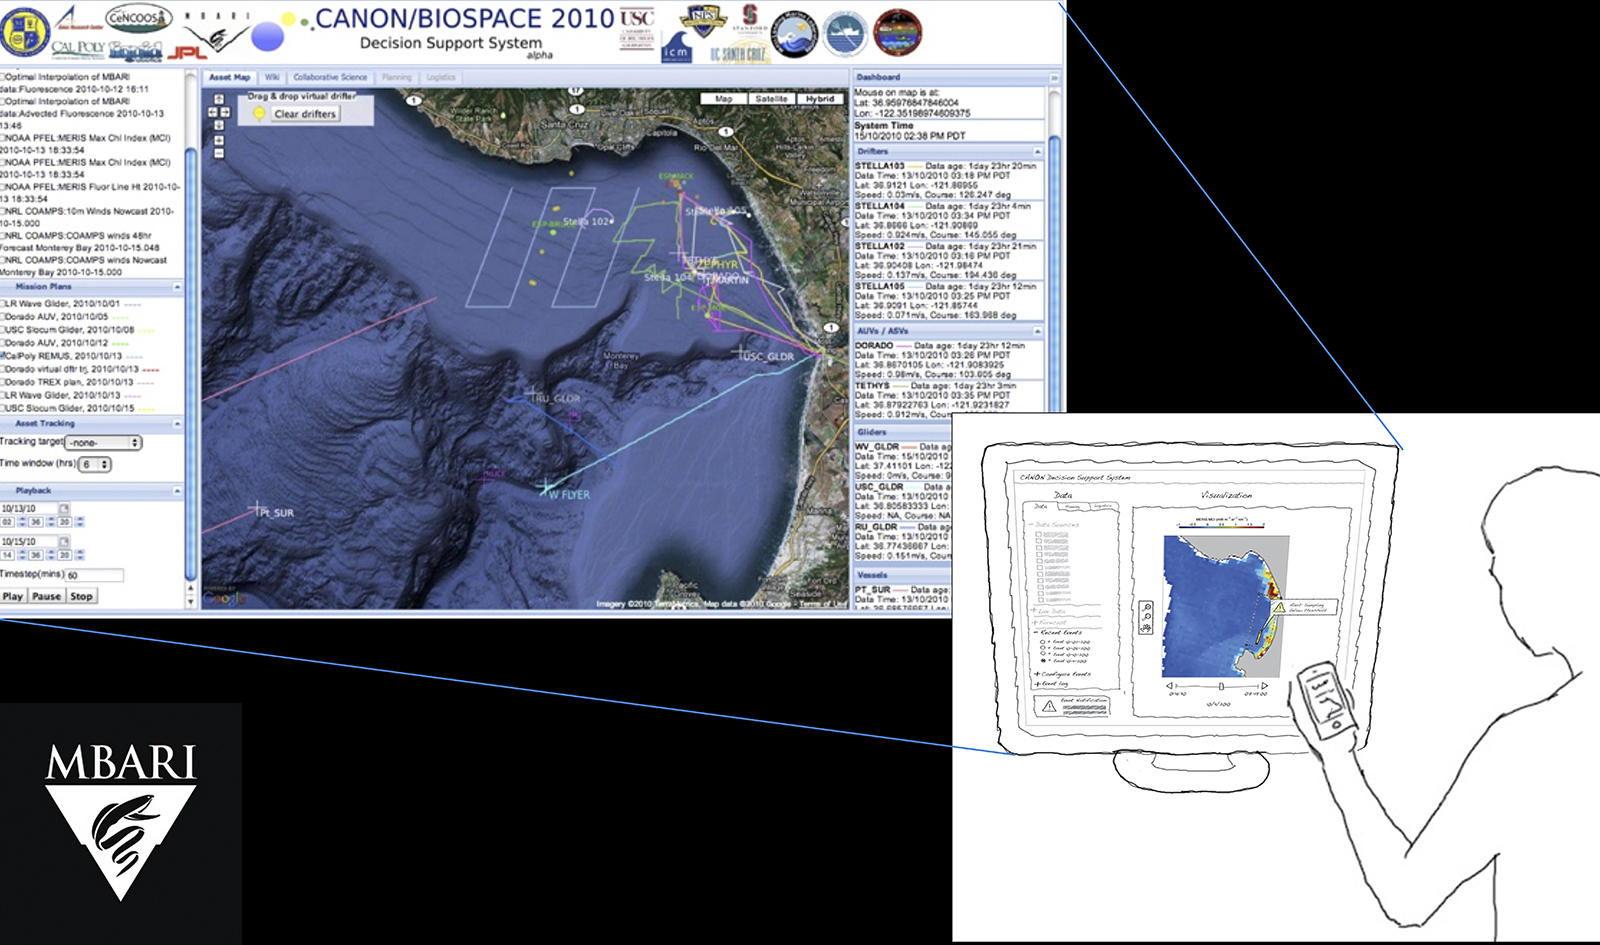This screenshot has width=1600, height=945.
Task: Enable Dorado AUV 2010/10/05 mission plan
Action: 3,317
